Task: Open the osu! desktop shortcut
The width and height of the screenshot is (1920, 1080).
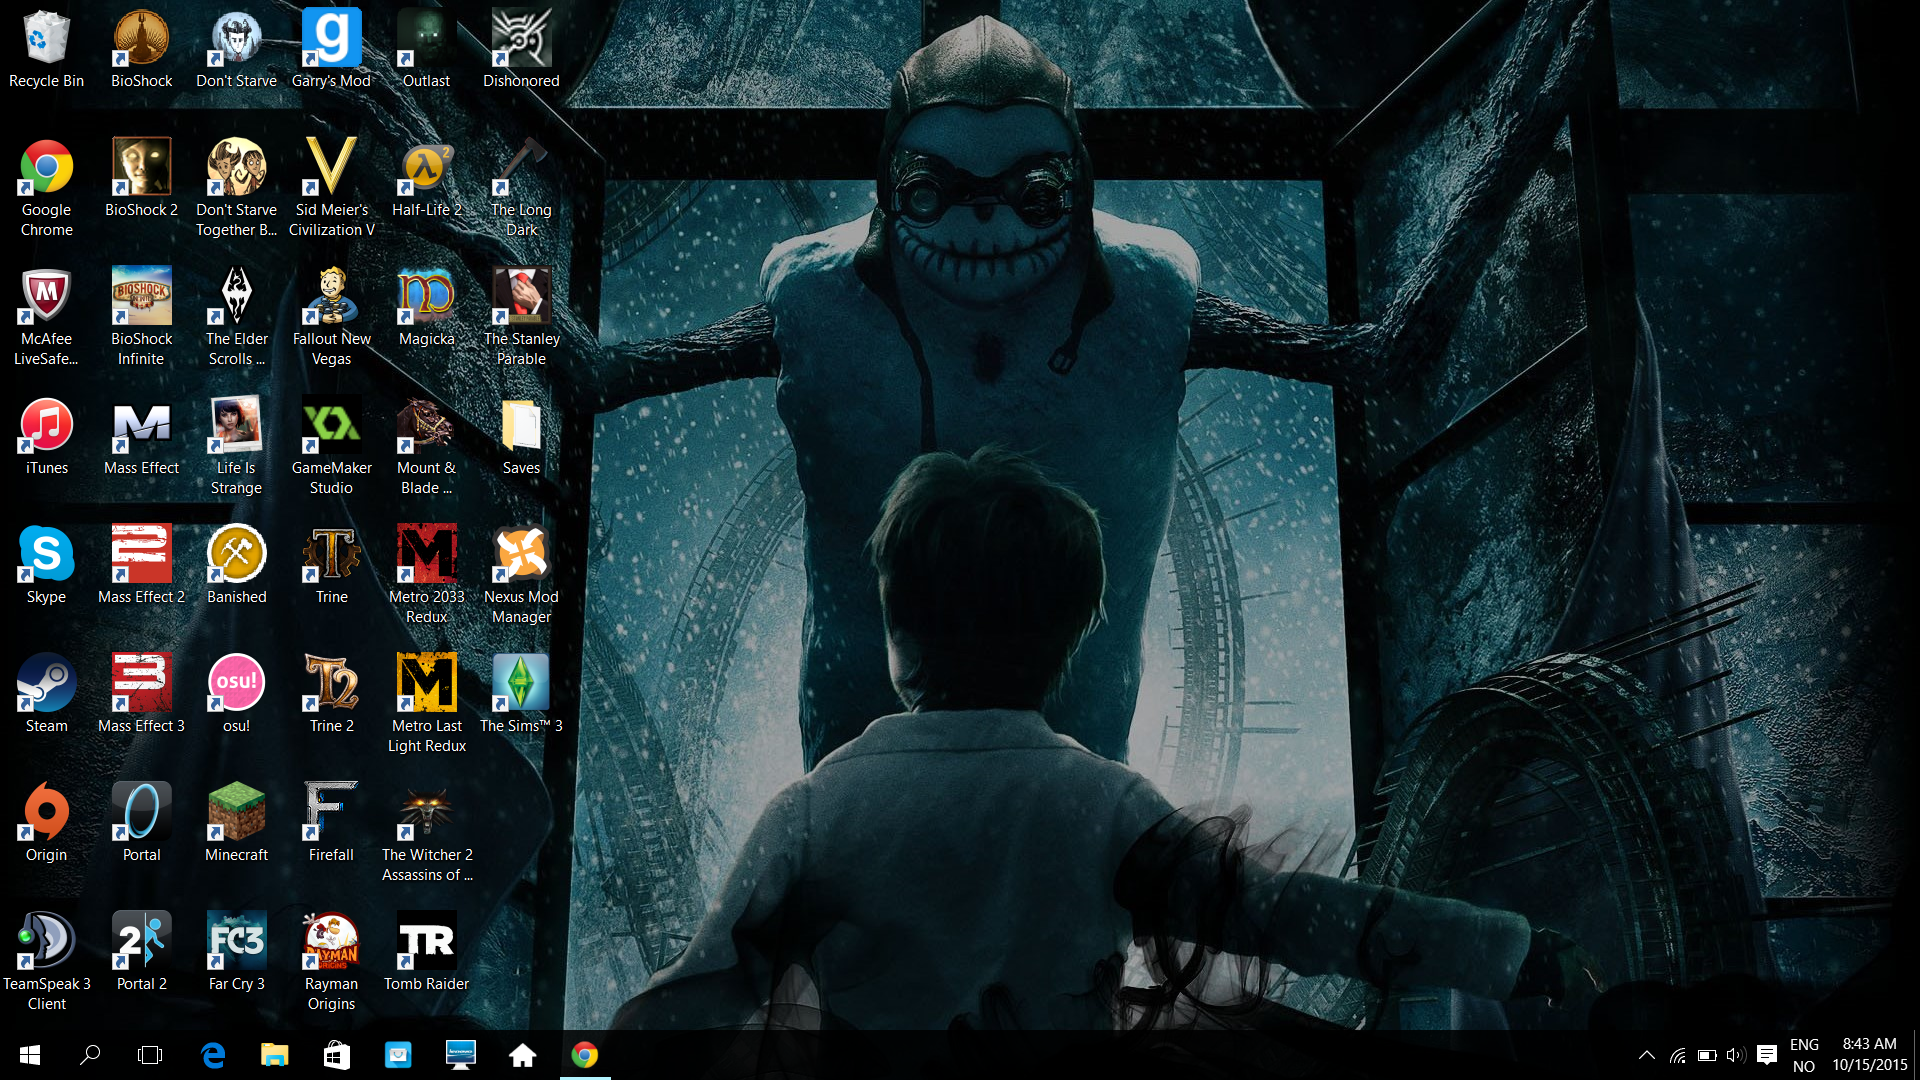Action: click(236, 683)
